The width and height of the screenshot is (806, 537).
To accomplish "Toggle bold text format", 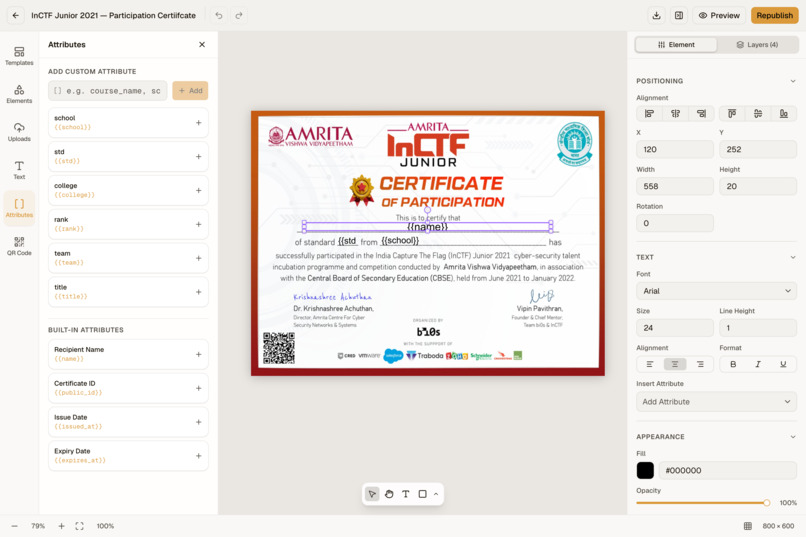I will click(x=733, y=364).
